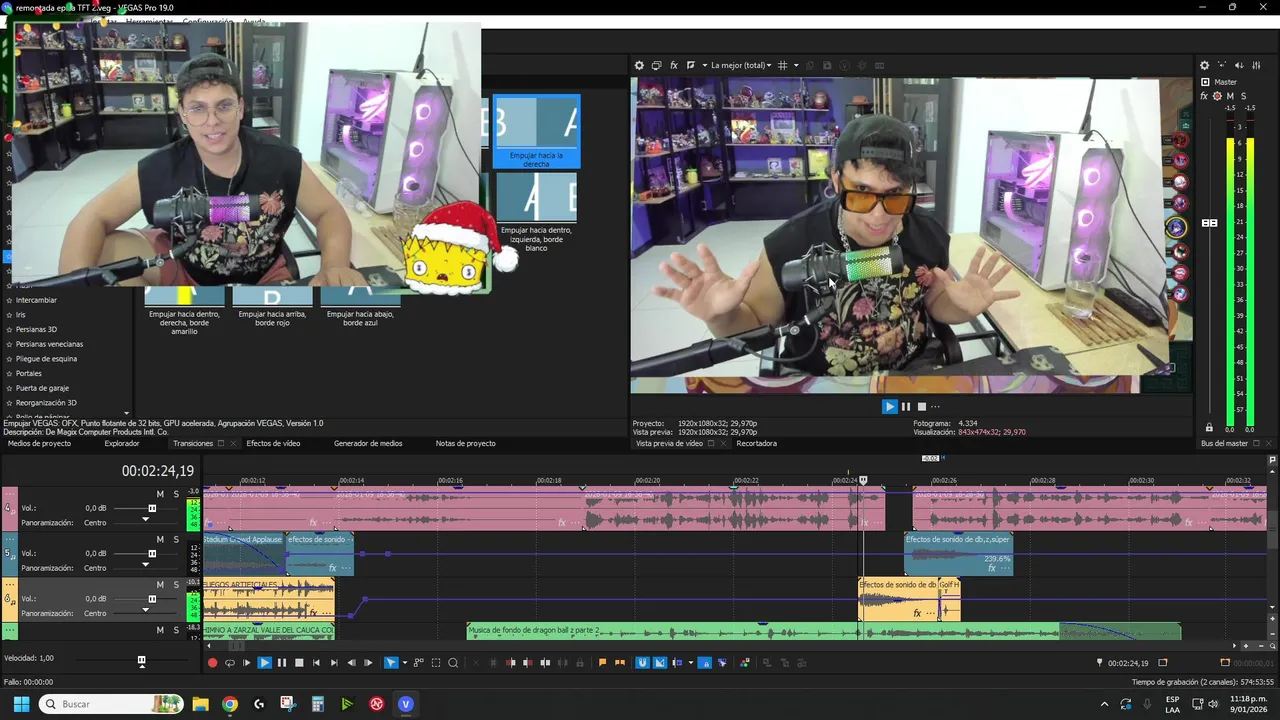This screenshot has height=720, width=1280.
Task: Select 'Pliegue de esquina' transition category
Action: tap(46, 358)
